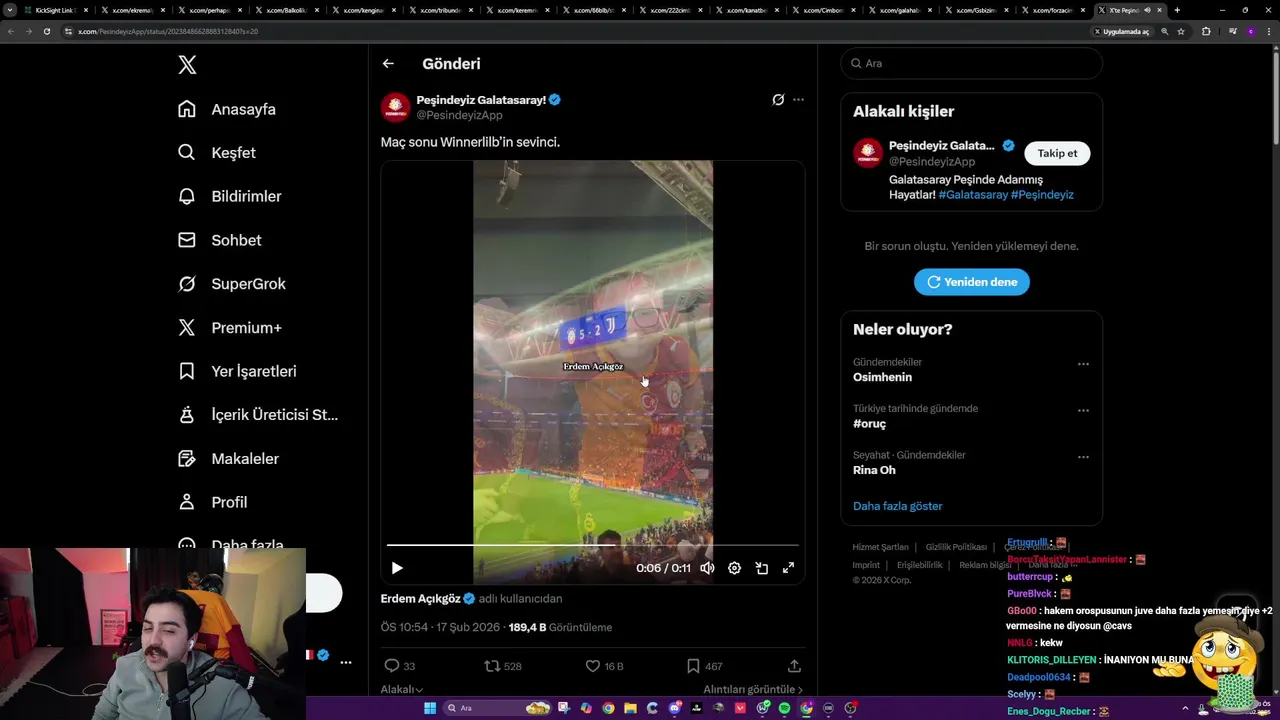Click the browser address bar URL
Image resolution: width=1280 pixels, height=720 pixels.
pyautogui.click(x=168, y=31)
